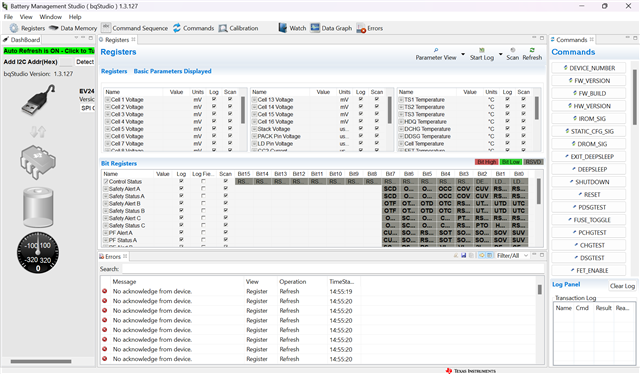The image size is (640, 374).
Task: Click the RSVD gray legend swatch
Action: coord(533,162)
